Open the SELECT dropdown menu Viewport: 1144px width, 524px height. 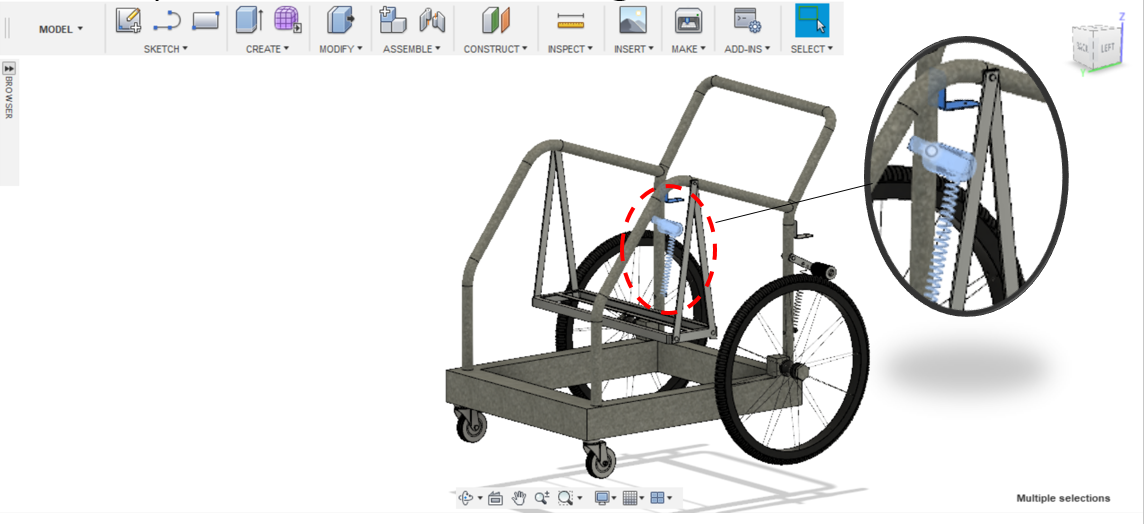[811, 49]
